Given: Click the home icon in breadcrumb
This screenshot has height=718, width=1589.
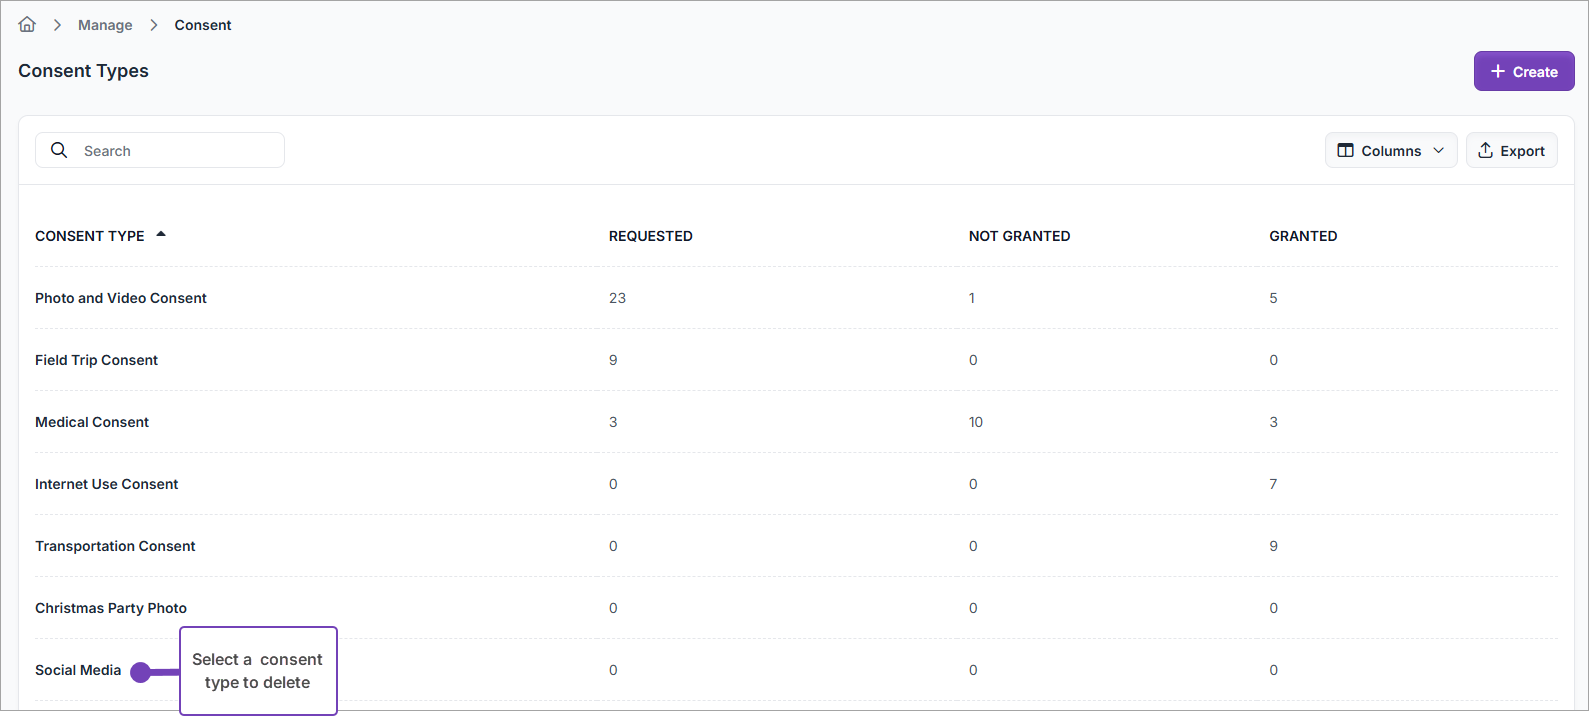Looking at the screenshot, I should 27,25.
